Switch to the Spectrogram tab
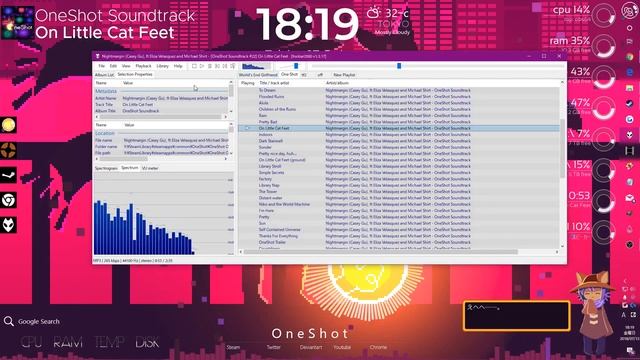Viewport: 640px width, 360px height. (x=106, y=168)
